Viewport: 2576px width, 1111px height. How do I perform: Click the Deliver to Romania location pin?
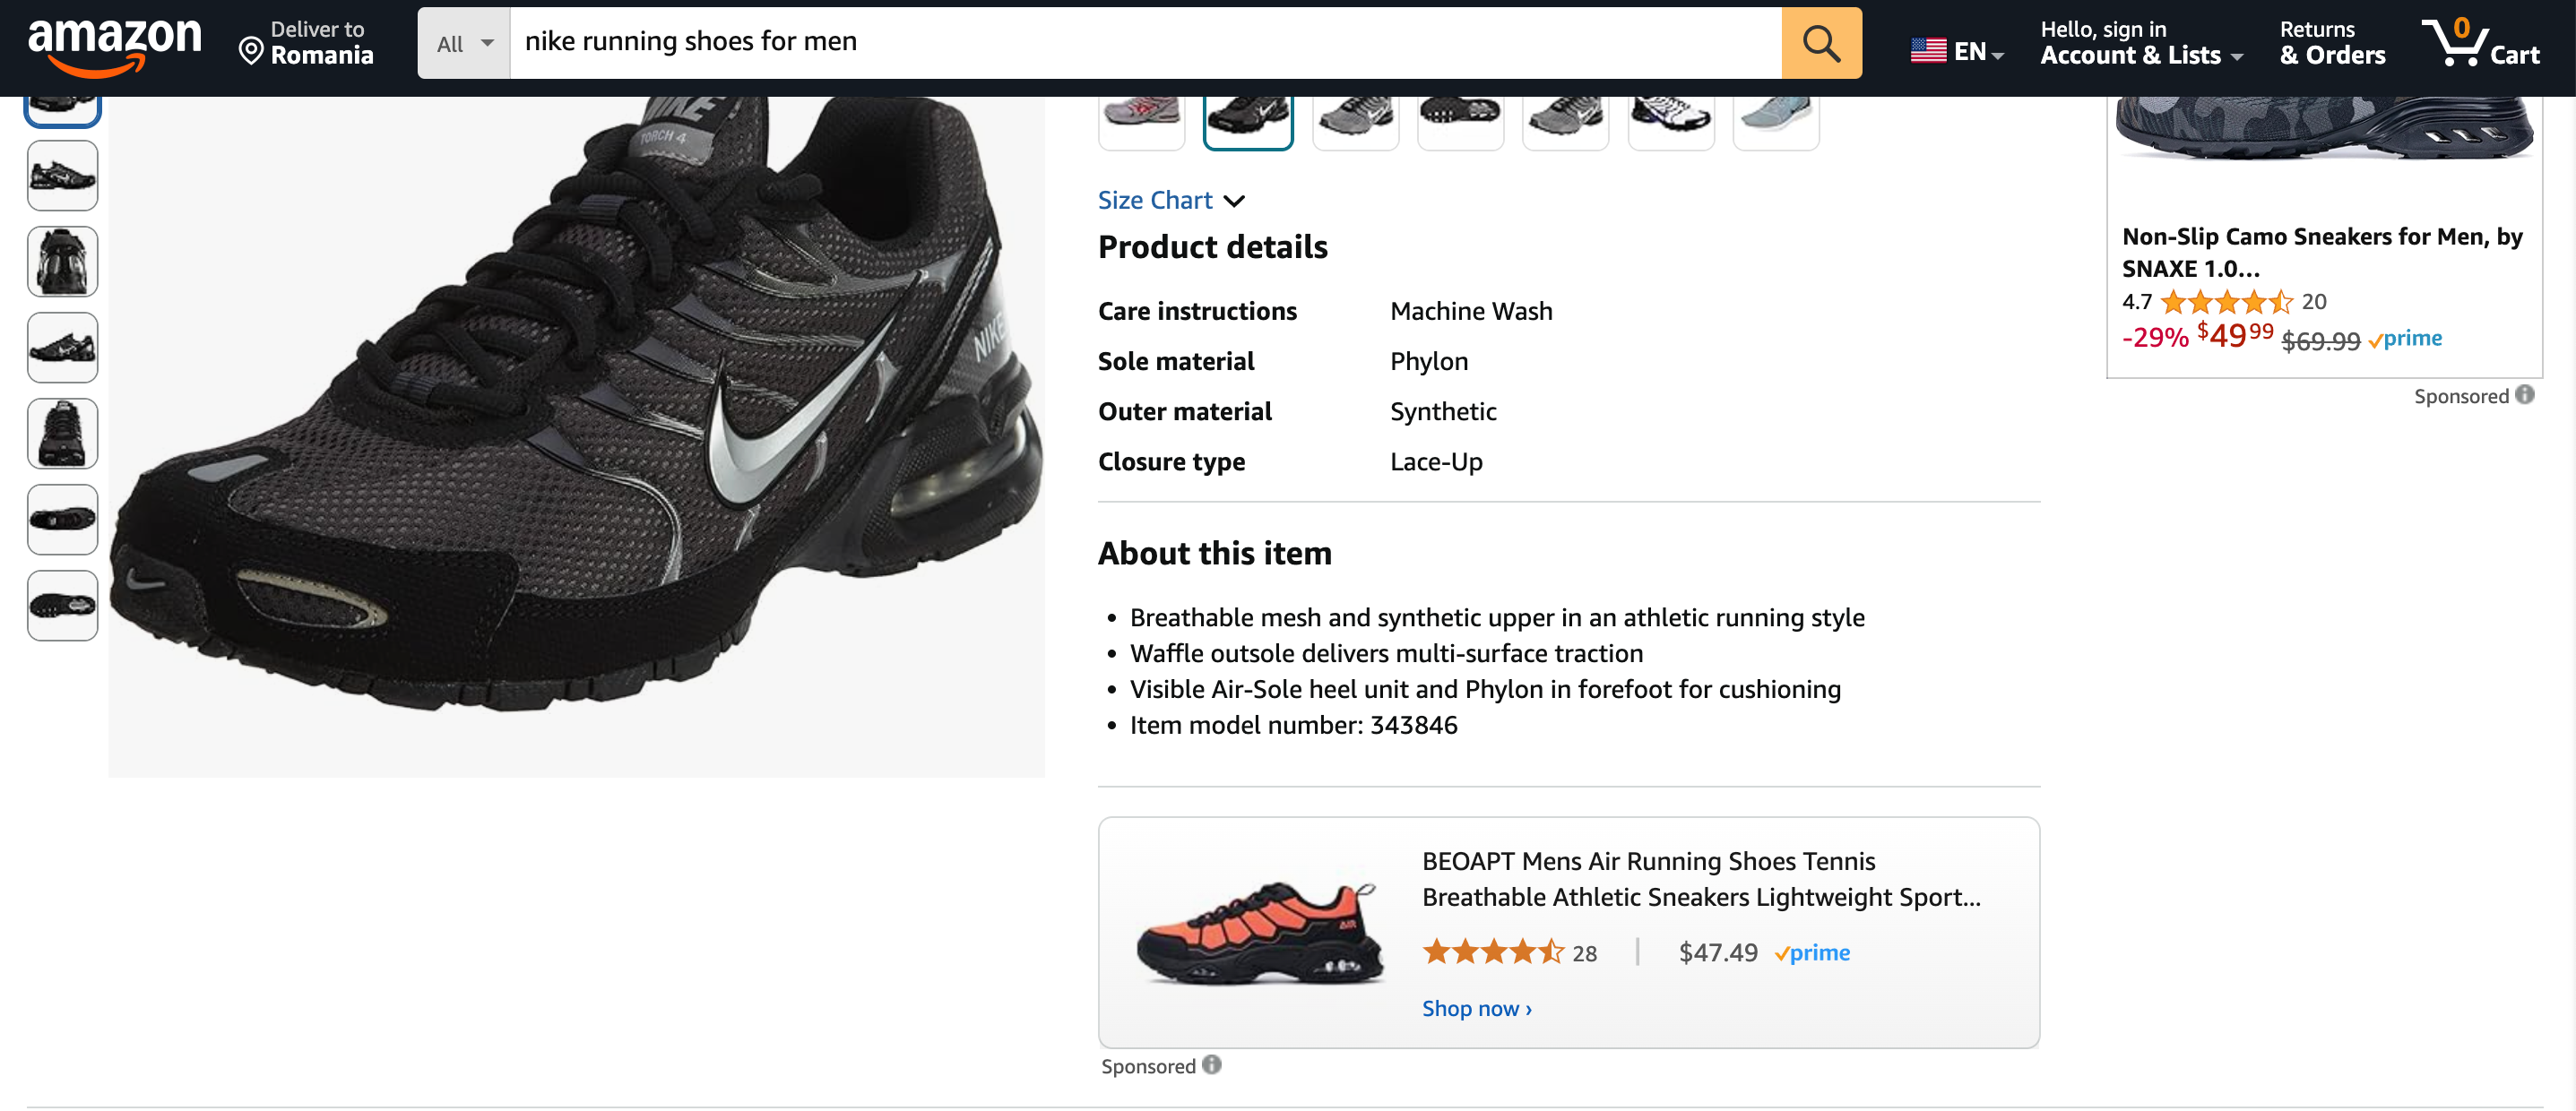tap(252, 51)
